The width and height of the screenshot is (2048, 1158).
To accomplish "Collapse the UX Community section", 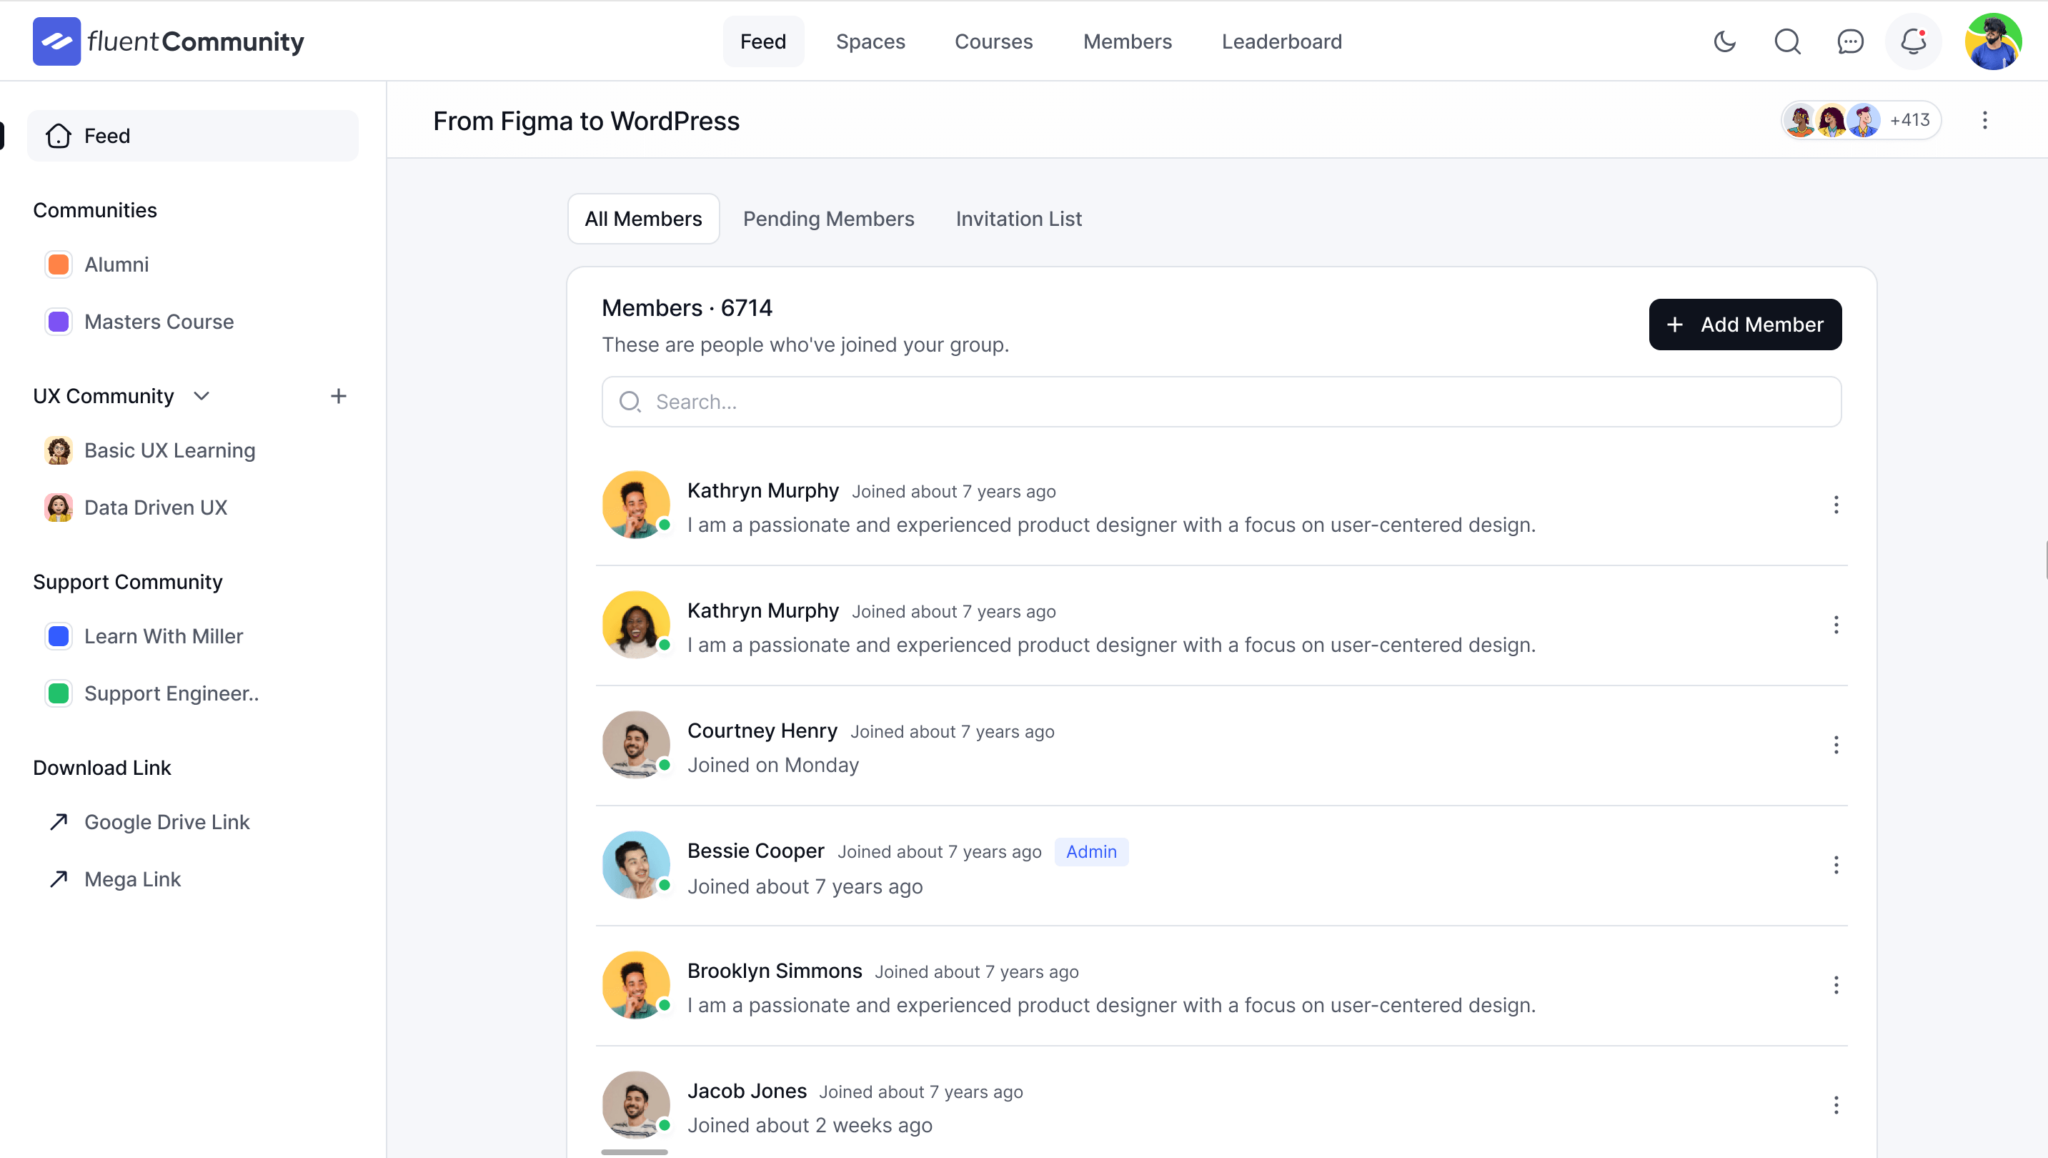I will [x=201, y=396].
